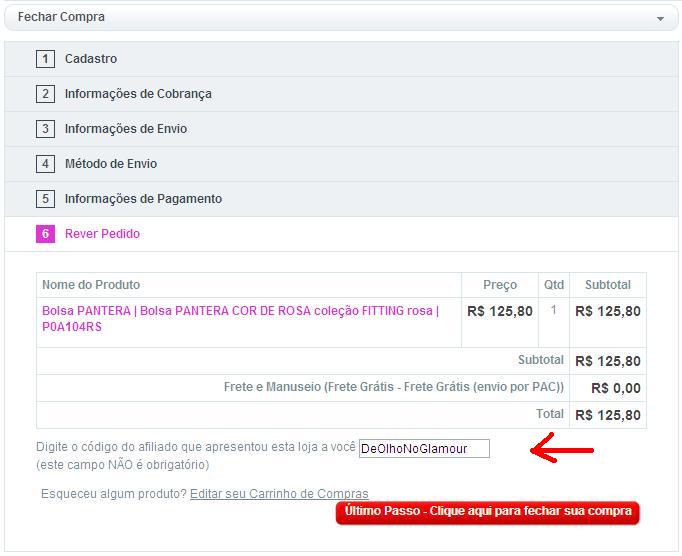The height and width of the screenshot is (556, 682).
Task: Click step number 3 box
Action: 45,129
